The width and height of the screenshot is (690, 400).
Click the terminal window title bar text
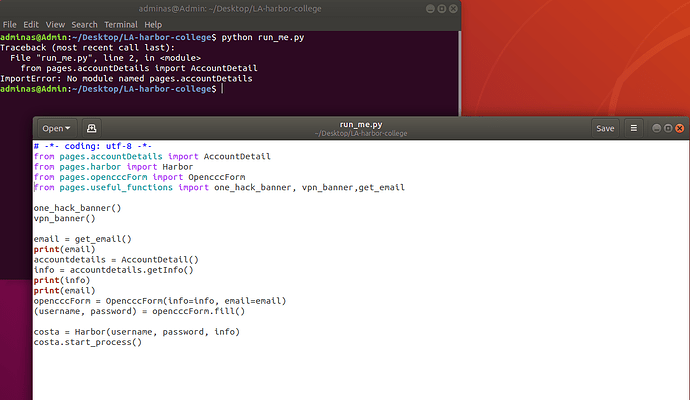[230, 9]
